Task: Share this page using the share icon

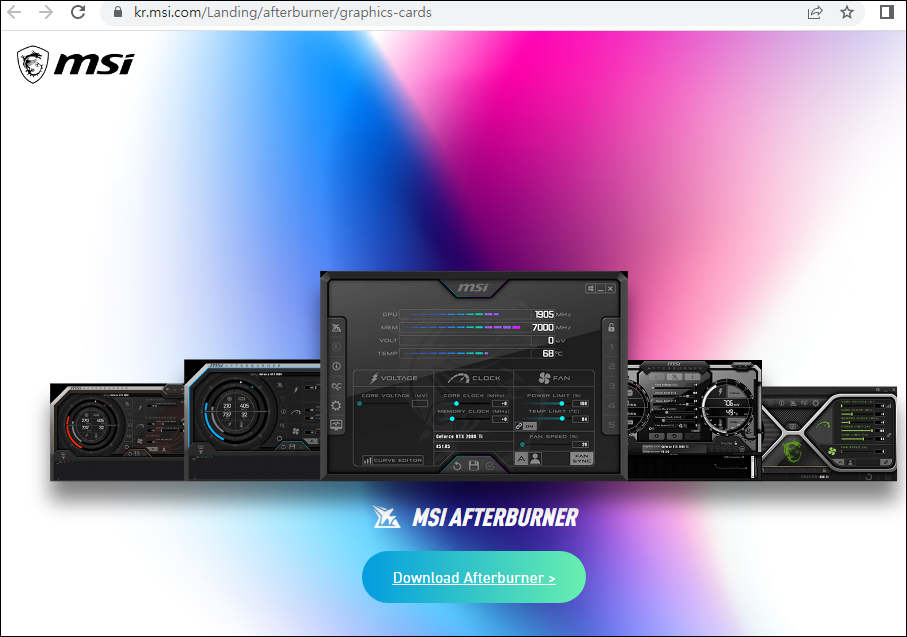Action: pos(815,12)
